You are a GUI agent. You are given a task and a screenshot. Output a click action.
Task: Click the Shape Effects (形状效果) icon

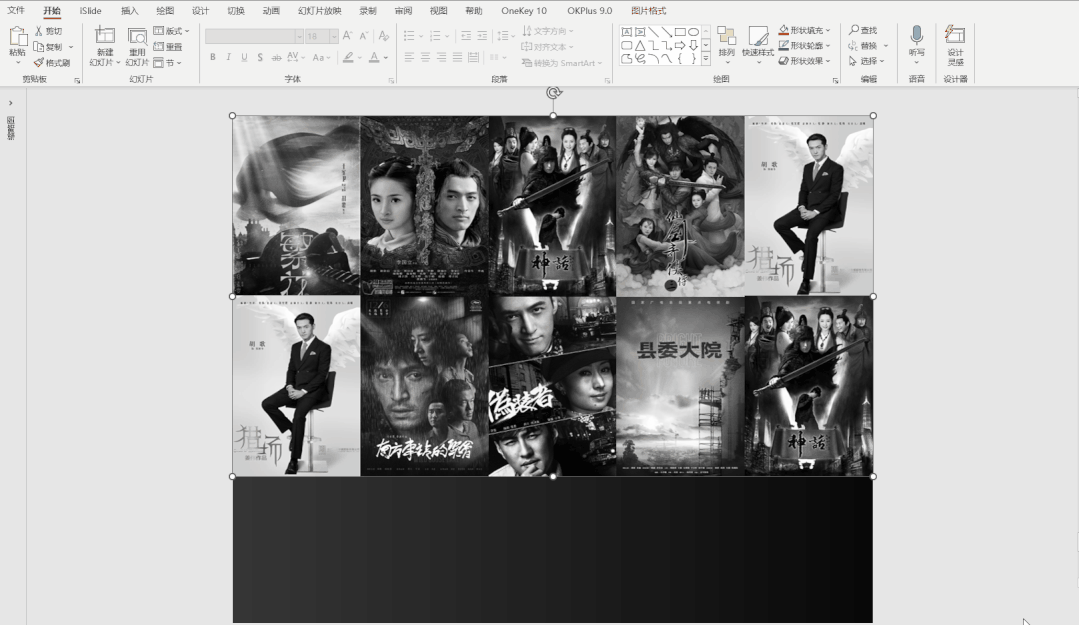tap(784, 61)
